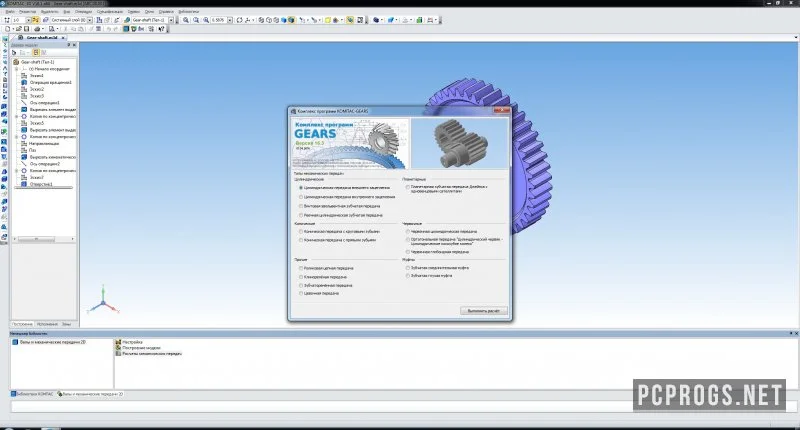Click the gray gear preview image in dialog
The height and width of the screenshot is (430, 800).
click(x=460, y=143)
